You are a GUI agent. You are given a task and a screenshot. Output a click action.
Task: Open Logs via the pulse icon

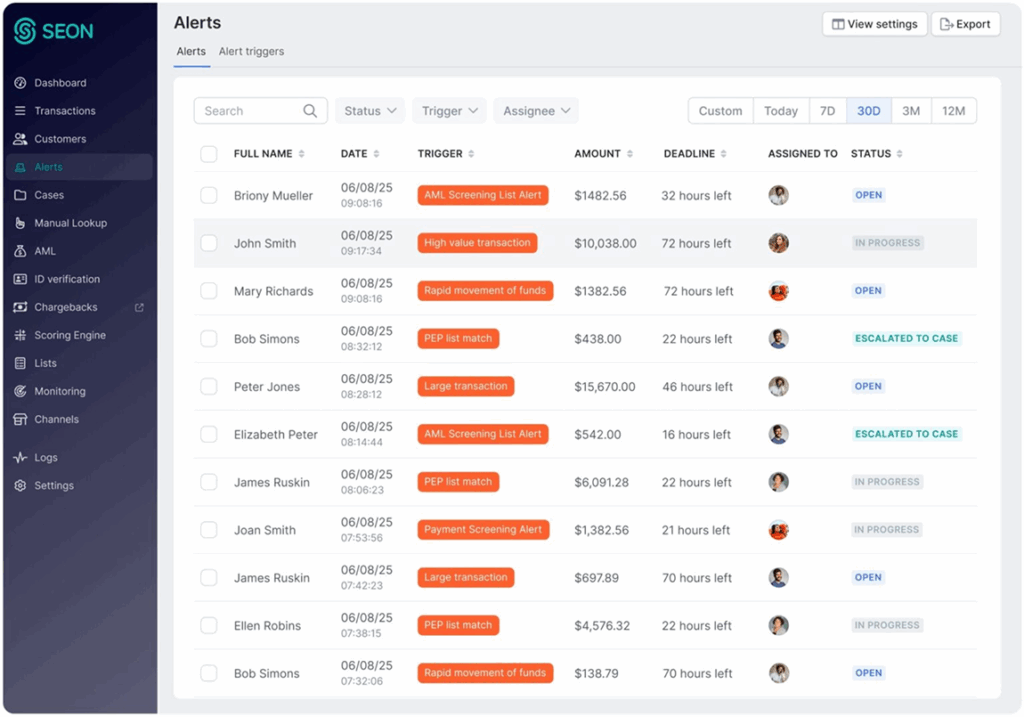pos(20,457)
